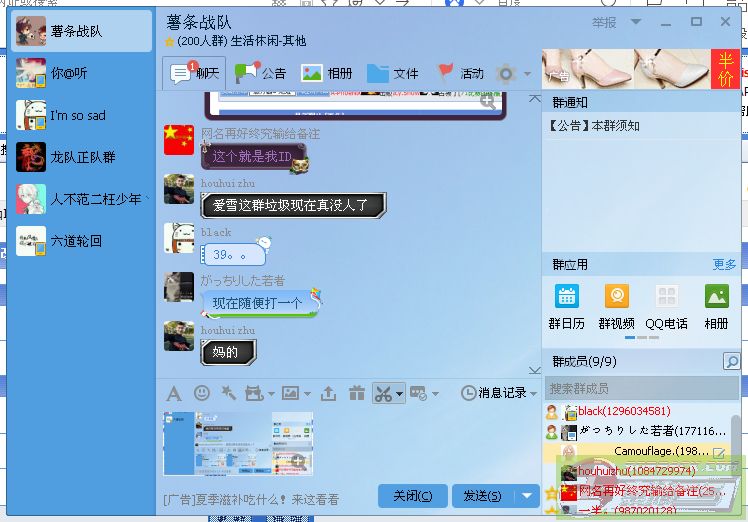Click the gift box icon
This screenshot has height=522, width=748.
(x=357, y=393)
